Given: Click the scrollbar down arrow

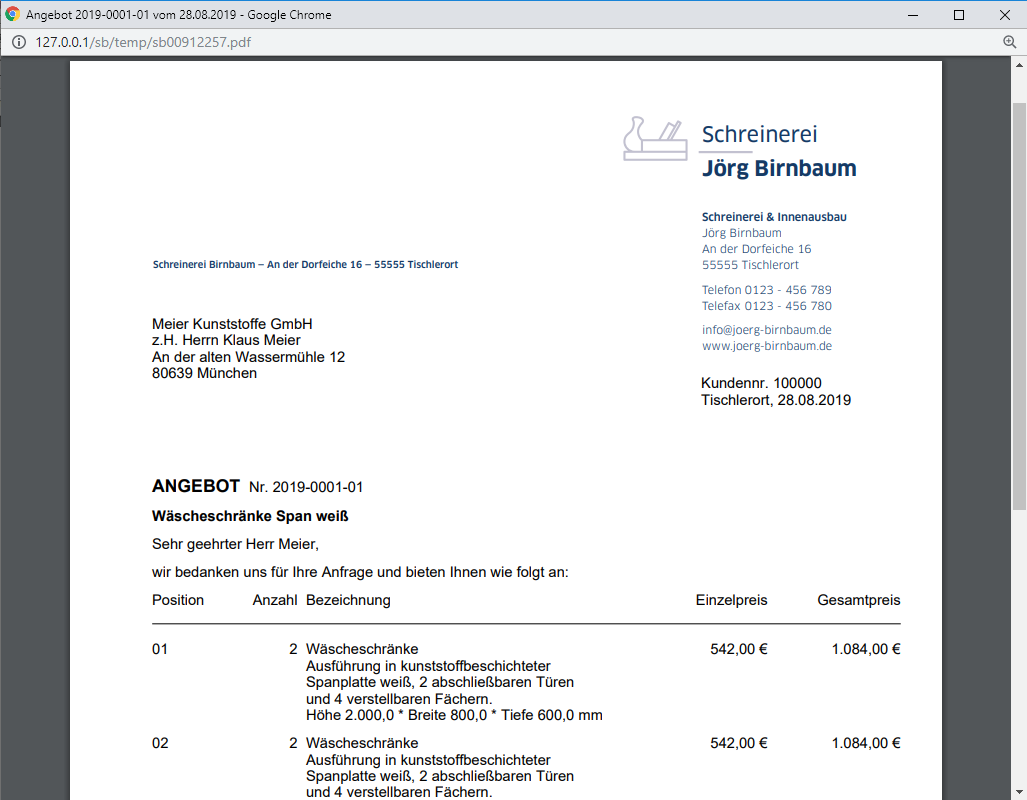Looking at the screenshot, I should click(1019, 792).
